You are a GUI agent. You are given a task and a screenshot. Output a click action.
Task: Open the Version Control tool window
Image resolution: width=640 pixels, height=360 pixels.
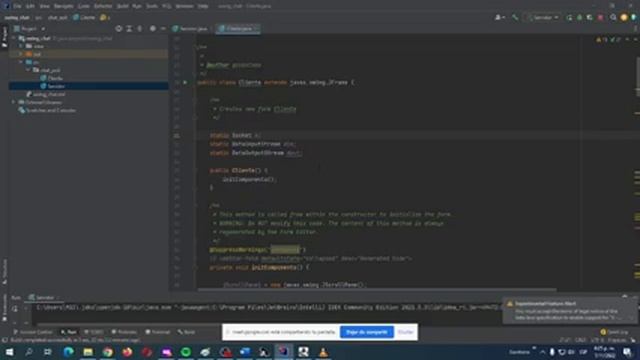click(33, 332)
